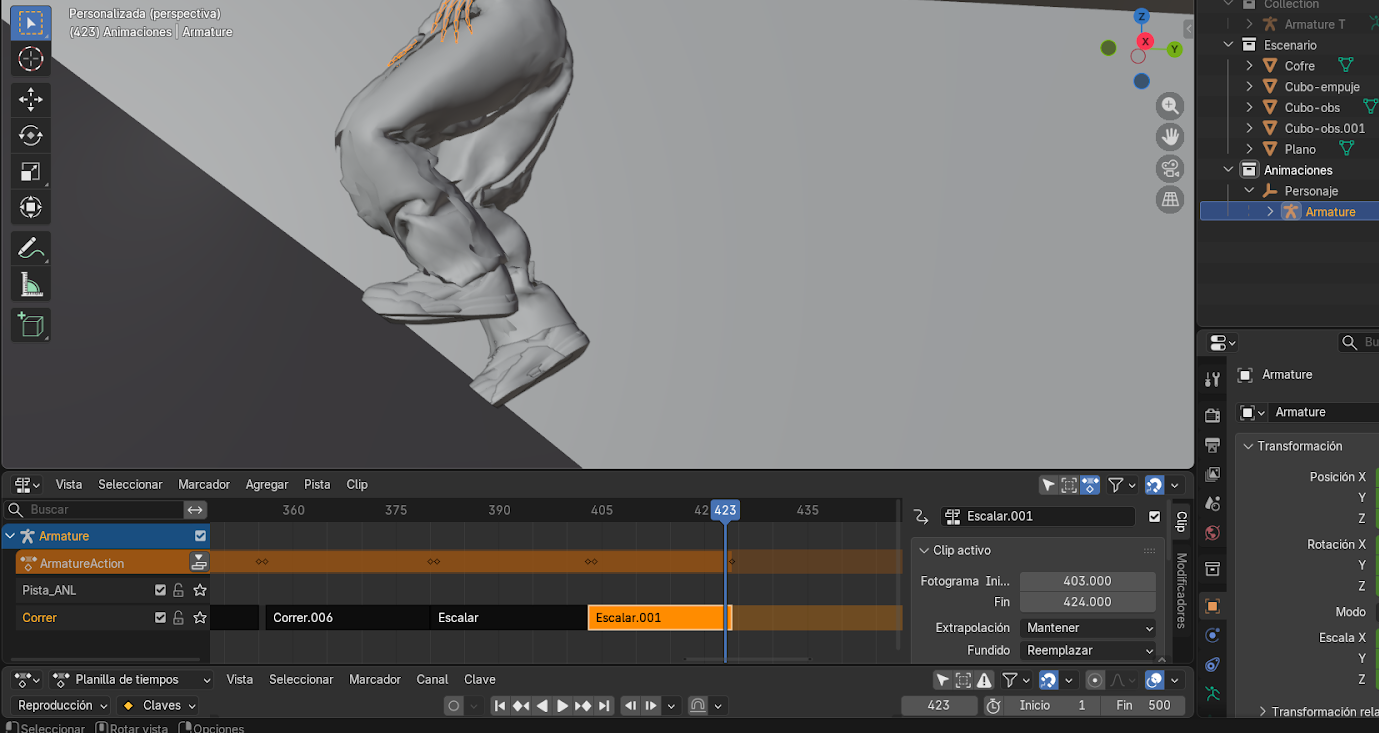Pick the Add Cube tool

pos(30,325)
